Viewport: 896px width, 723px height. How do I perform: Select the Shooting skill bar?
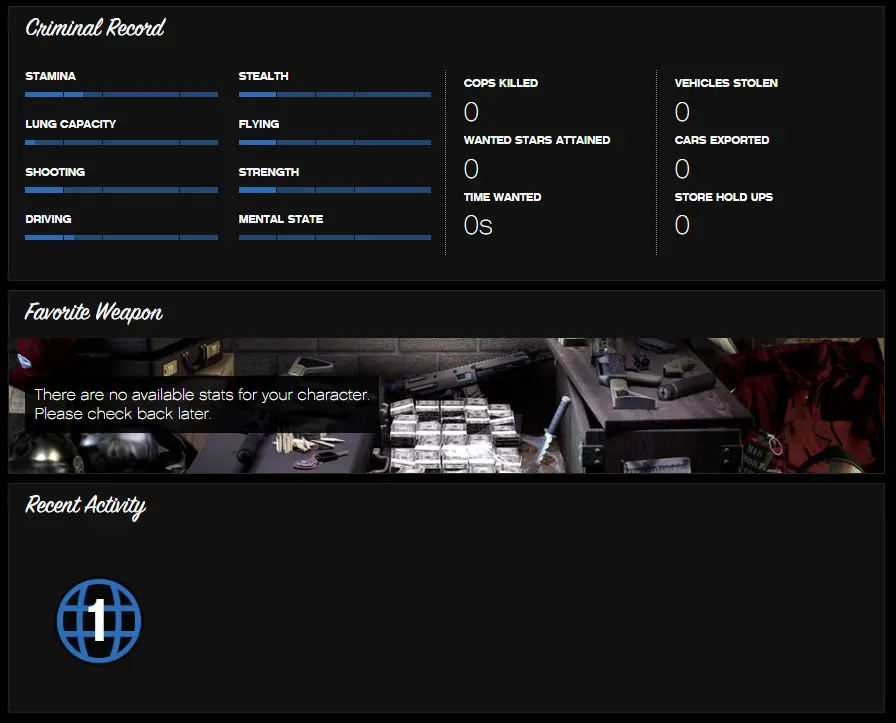coord(121,190)
